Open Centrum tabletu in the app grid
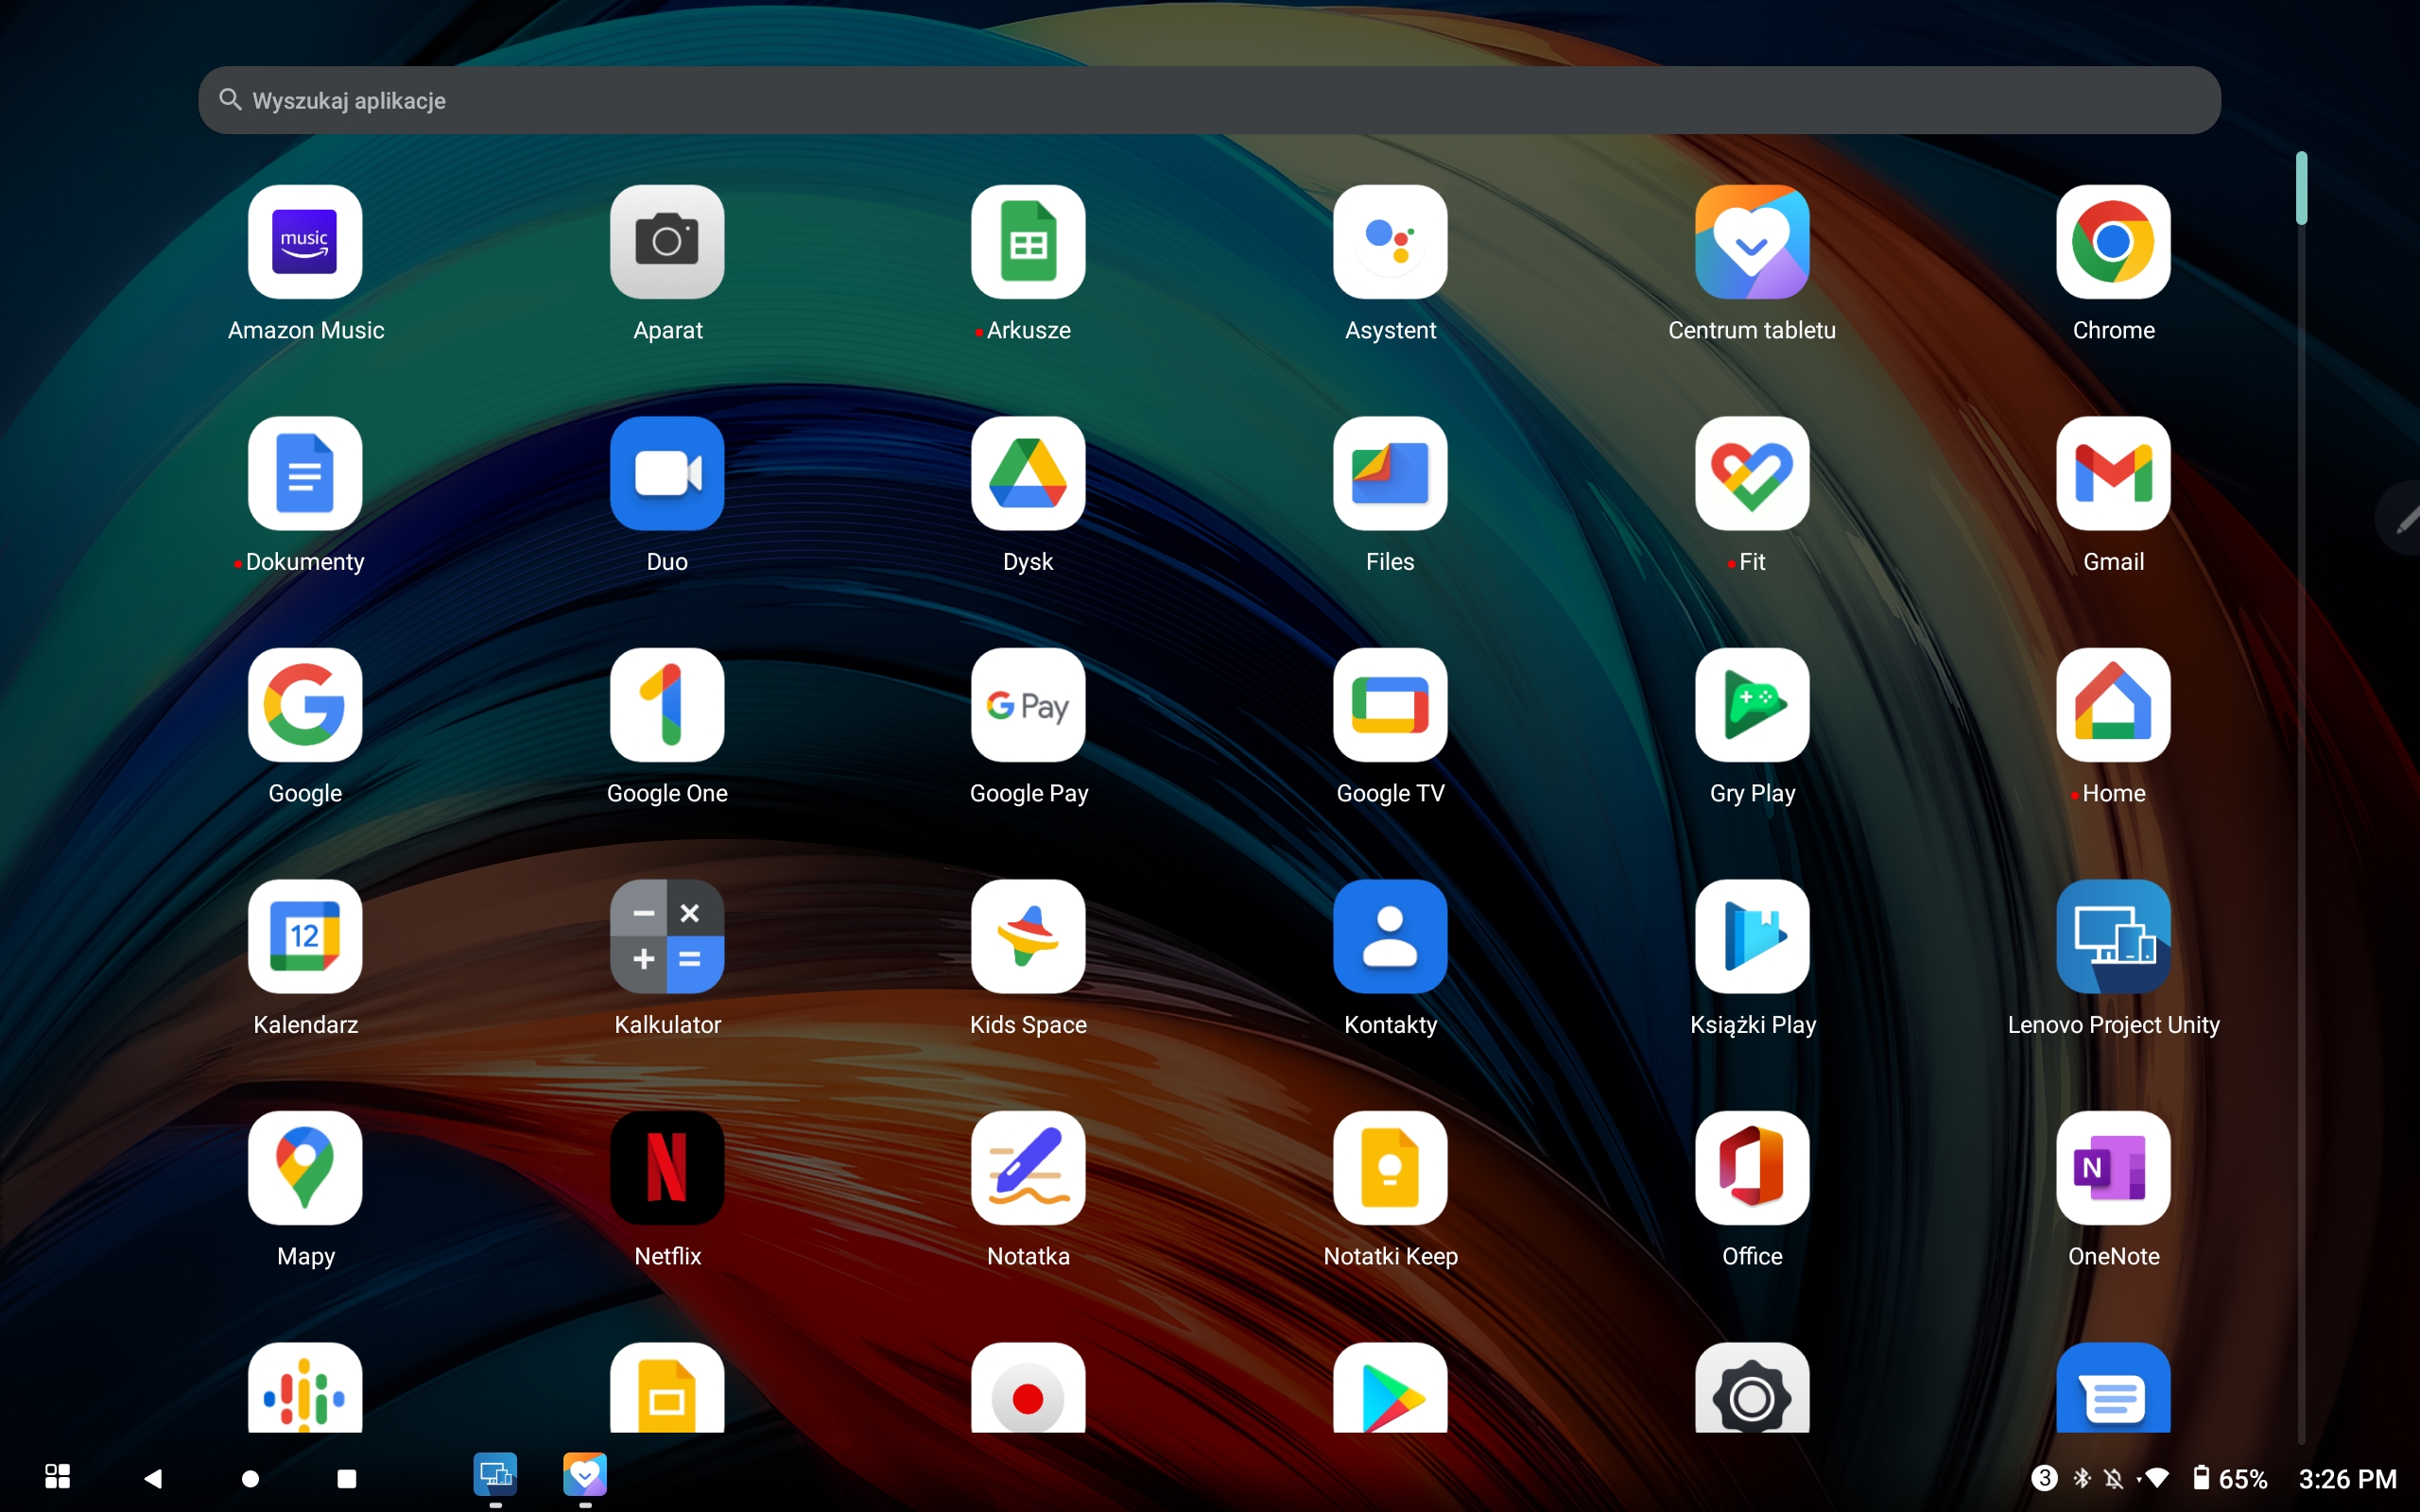 (x=1752, y=242)
